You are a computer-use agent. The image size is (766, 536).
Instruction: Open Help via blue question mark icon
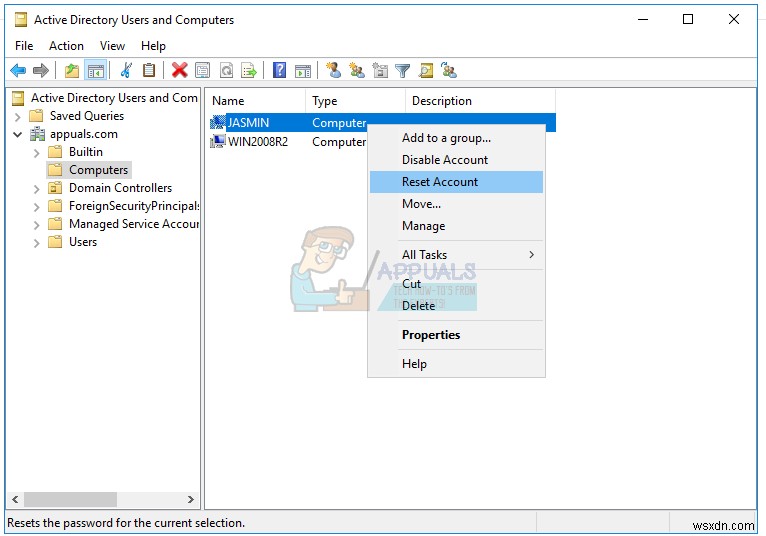tap(279, 70)
